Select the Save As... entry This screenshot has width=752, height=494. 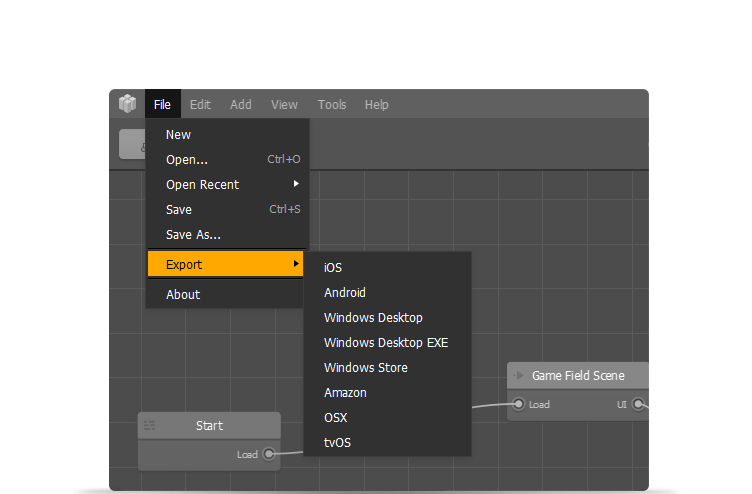point(225,235)
